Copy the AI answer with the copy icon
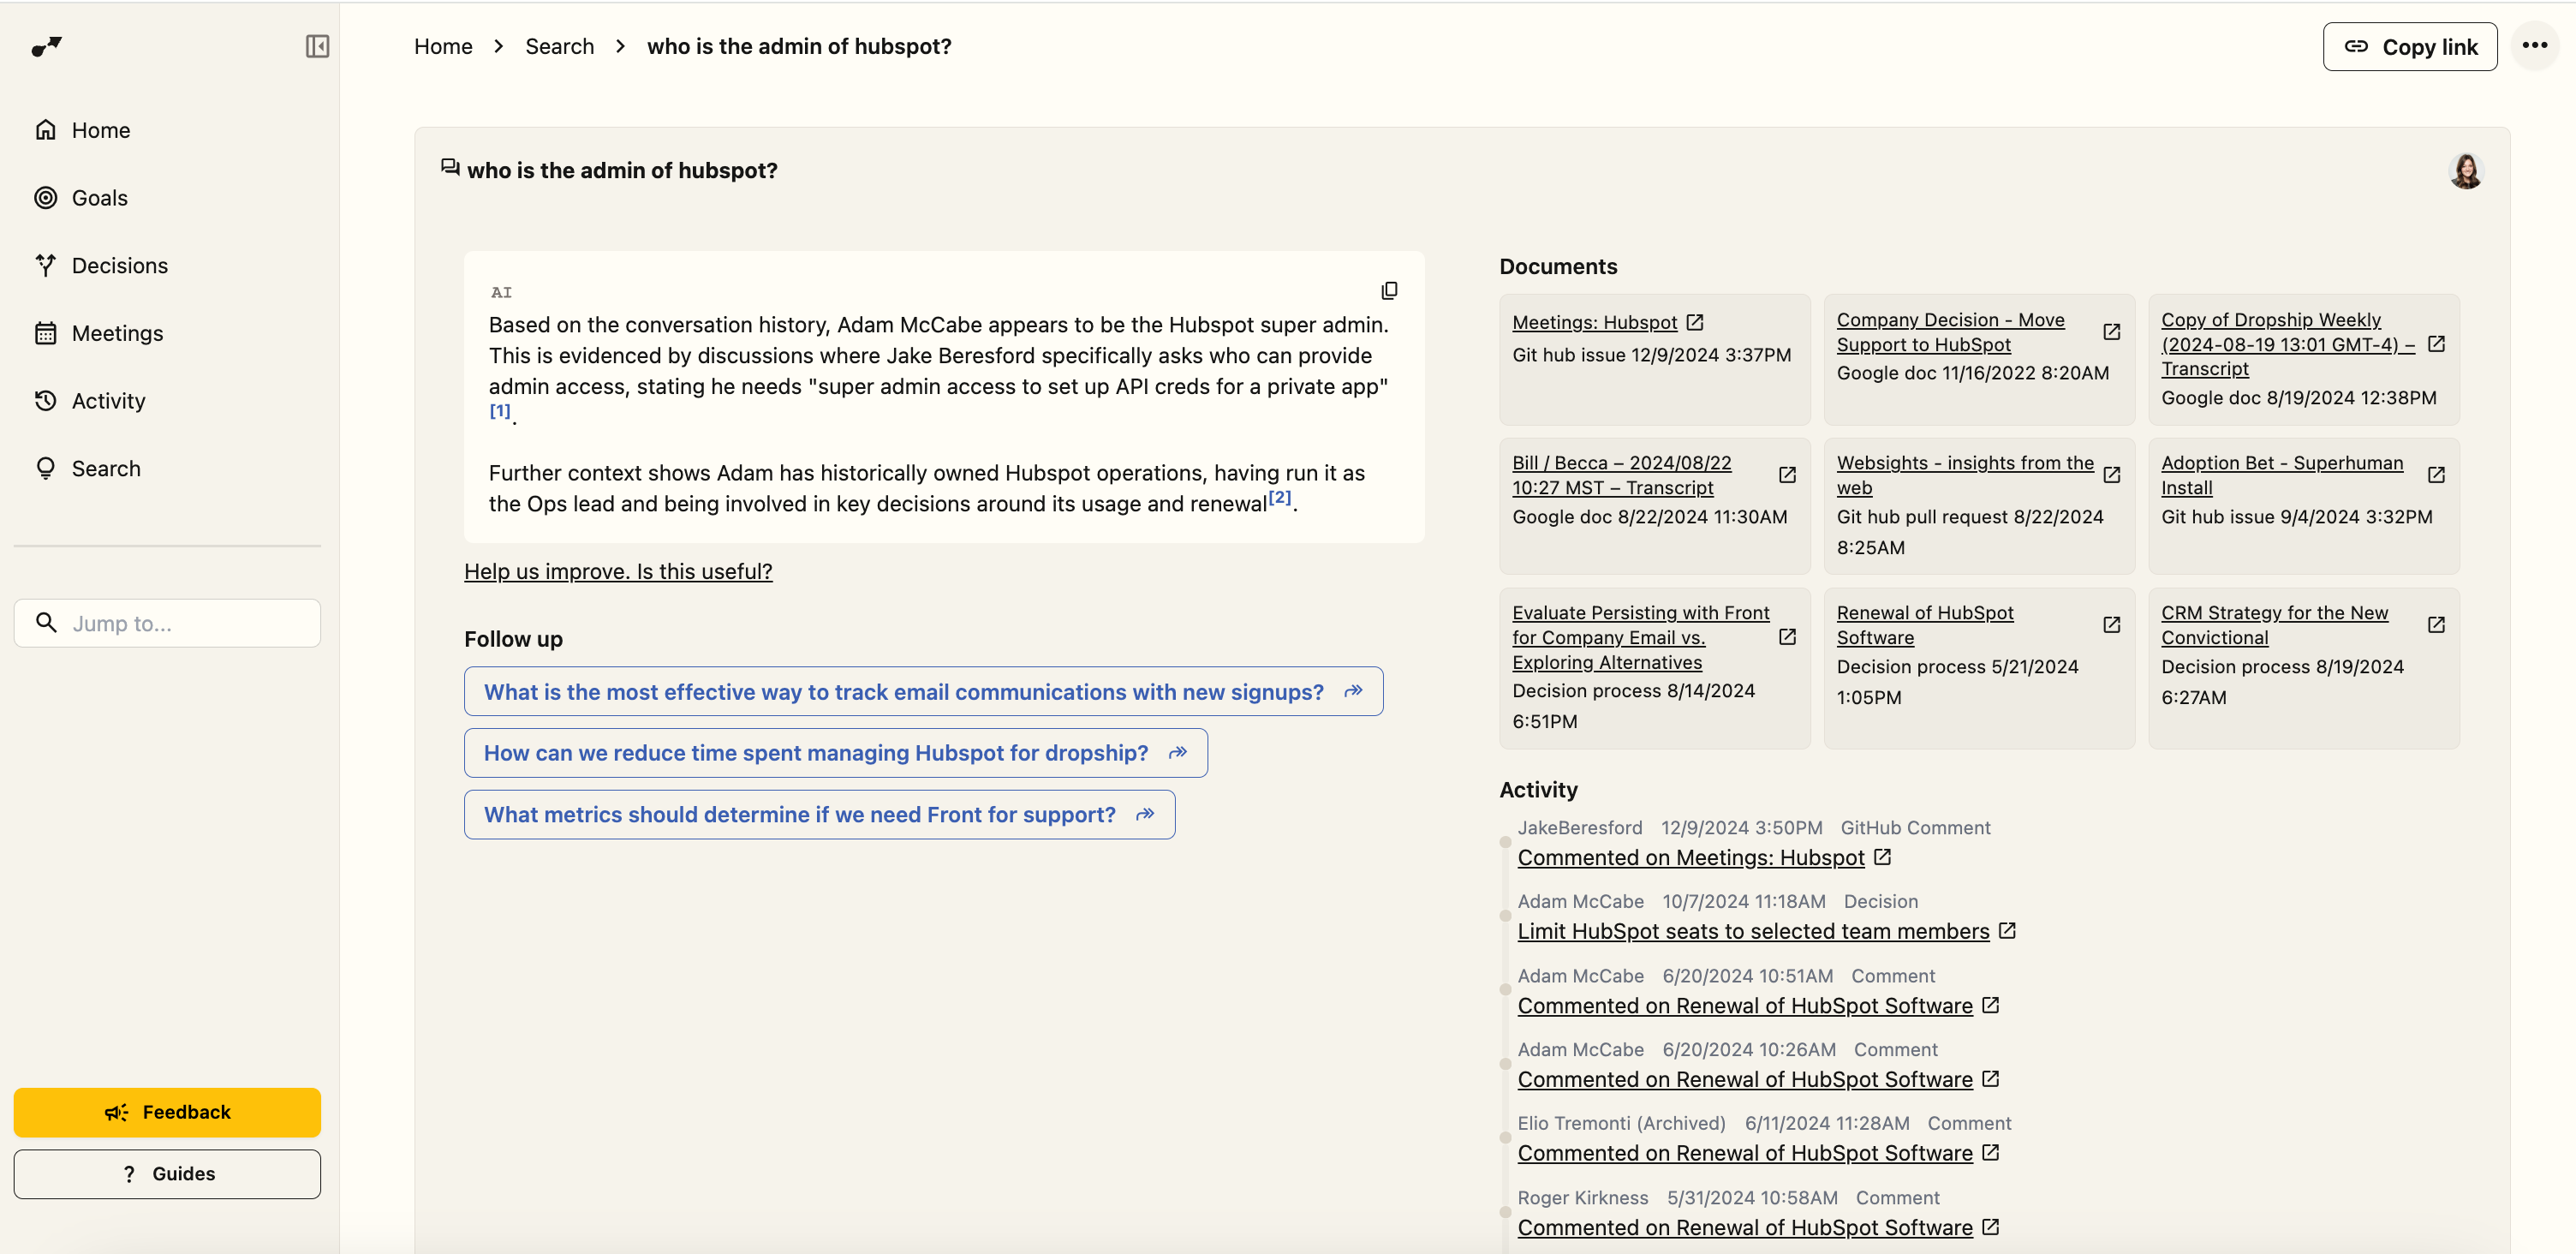The image size is (2576, 1254). (x=1389, y=291)
